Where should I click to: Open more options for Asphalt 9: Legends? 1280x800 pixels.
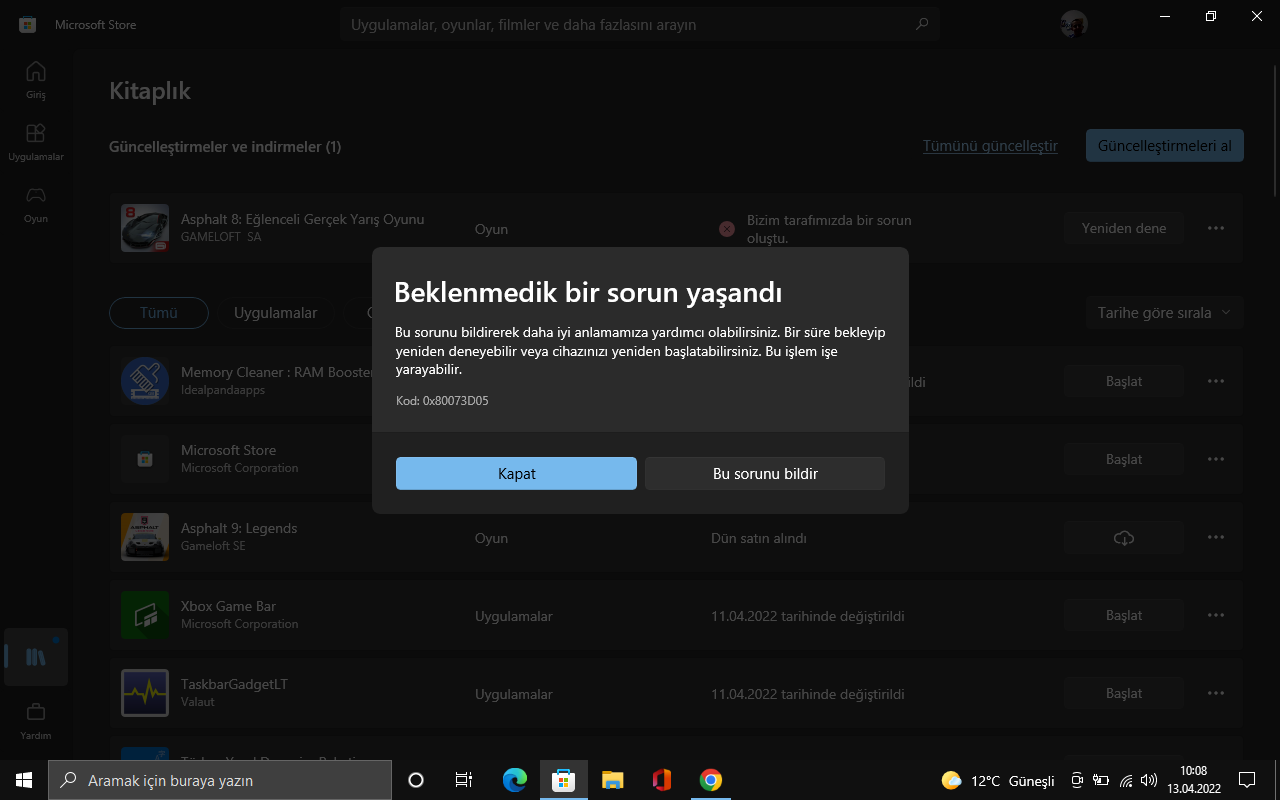(x=1216, y=537)
